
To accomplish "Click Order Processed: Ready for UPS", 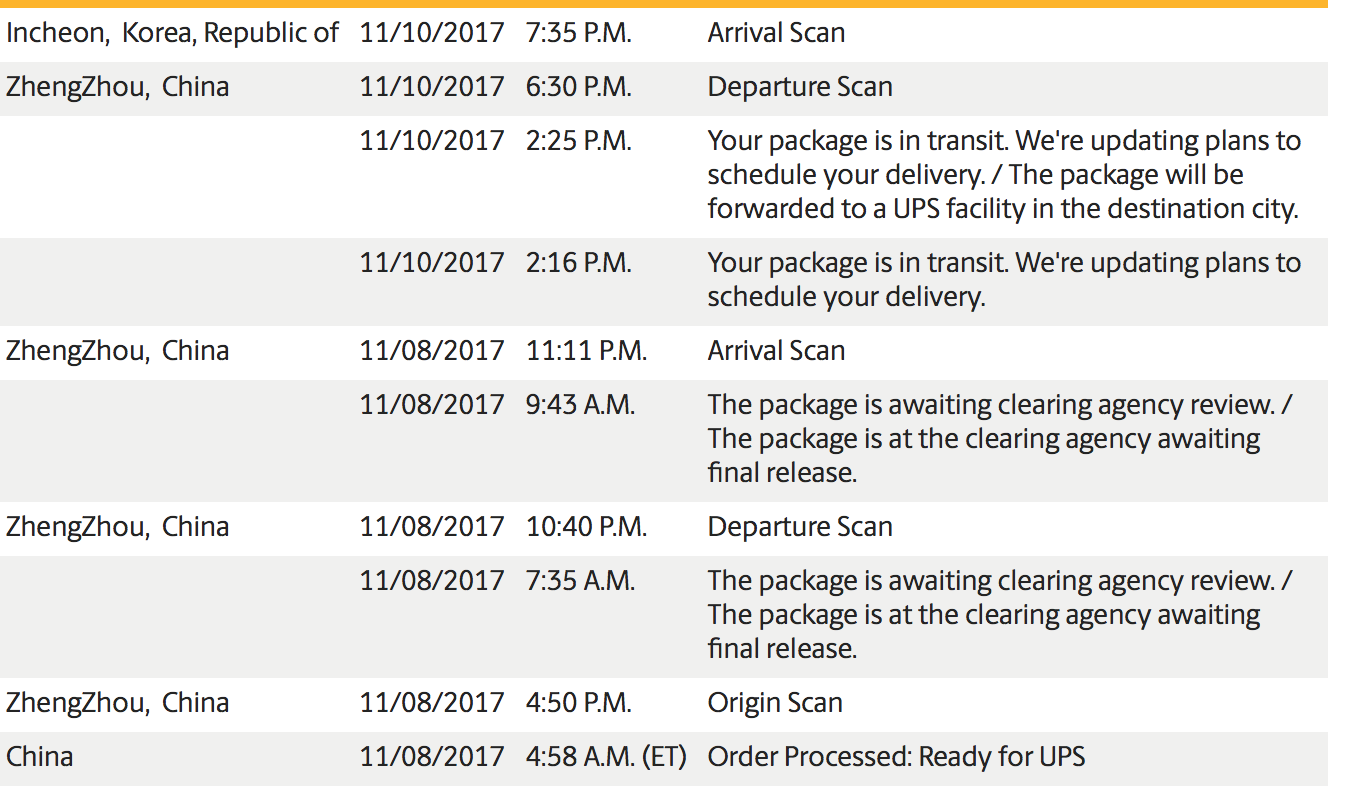I will [x=896, y=757].
